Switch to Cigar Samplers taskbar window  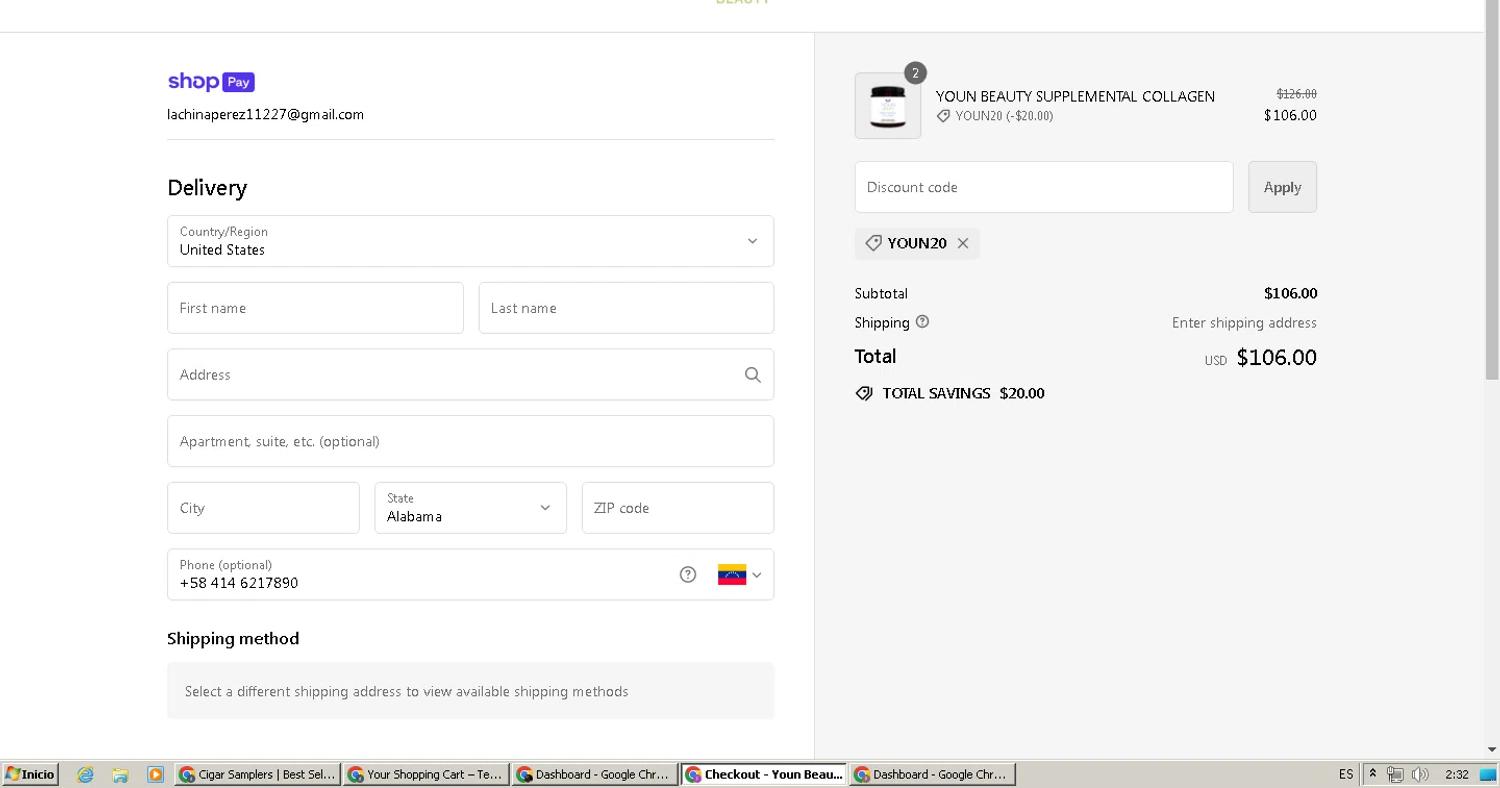coord(258,774)
